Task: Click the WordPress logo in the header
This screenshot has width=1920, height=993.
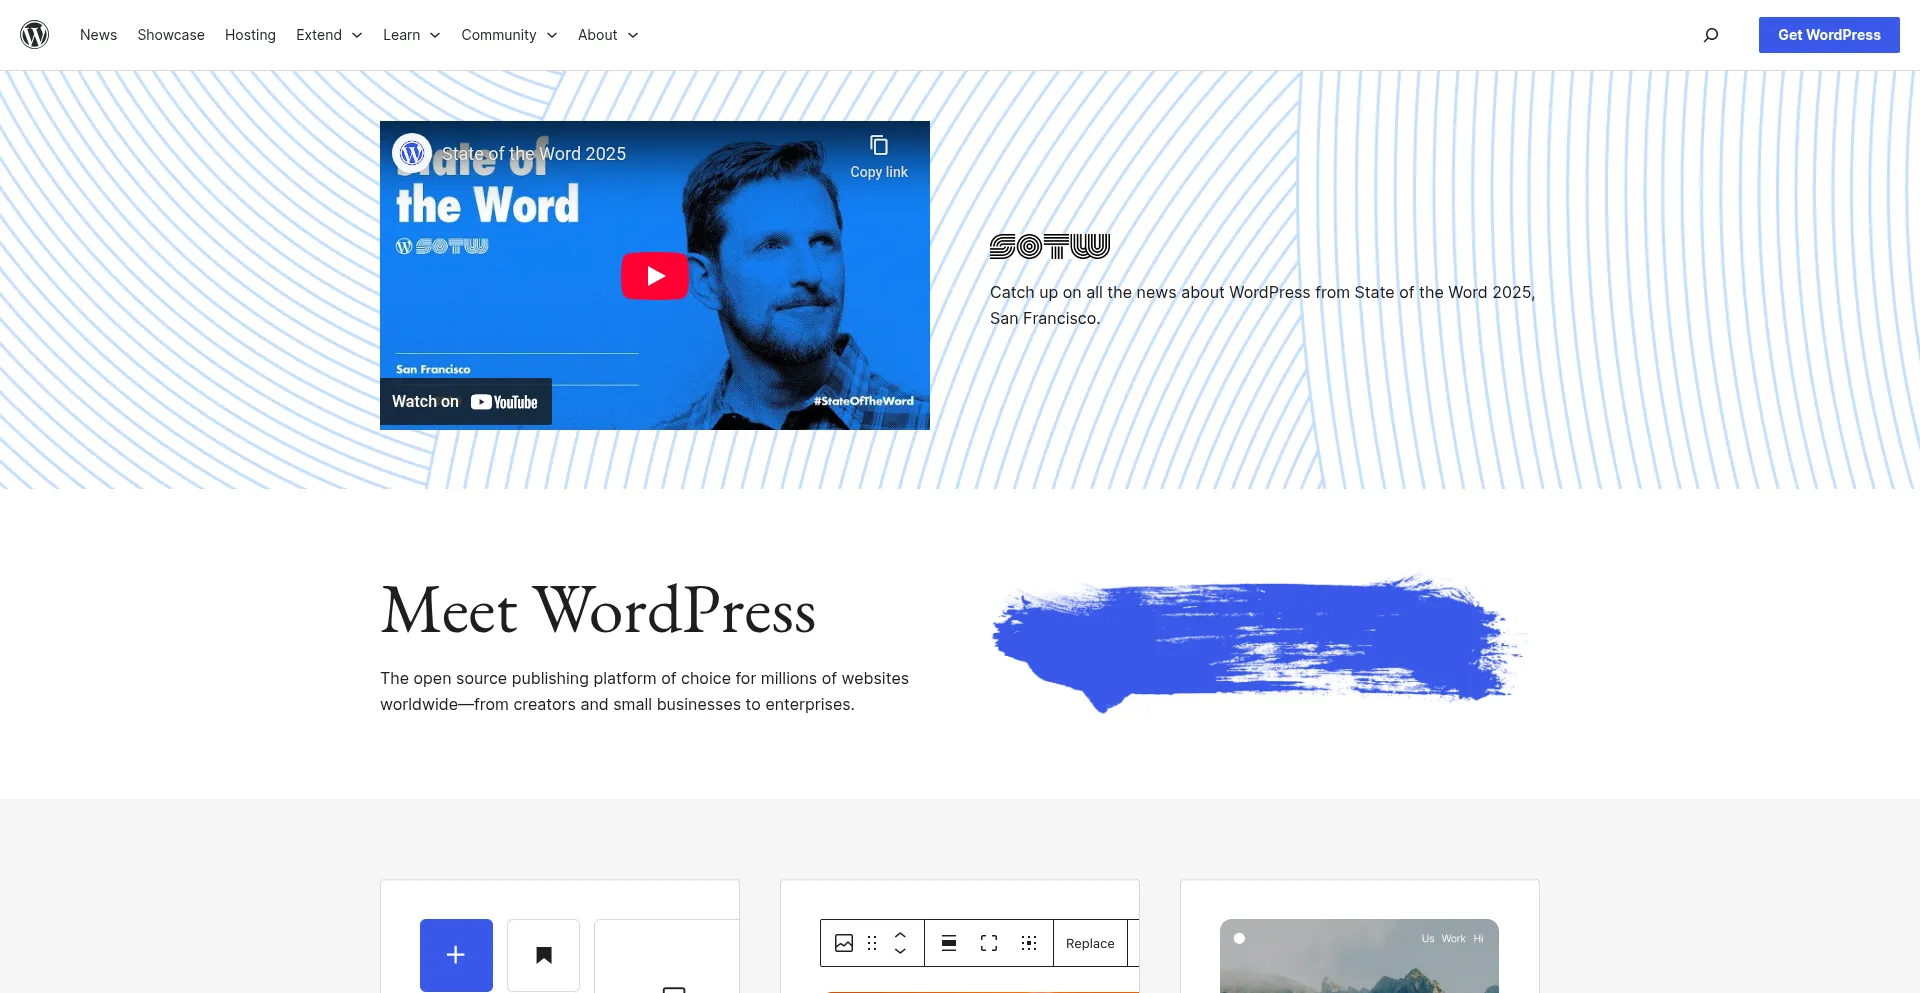Action: coord(35,35)
